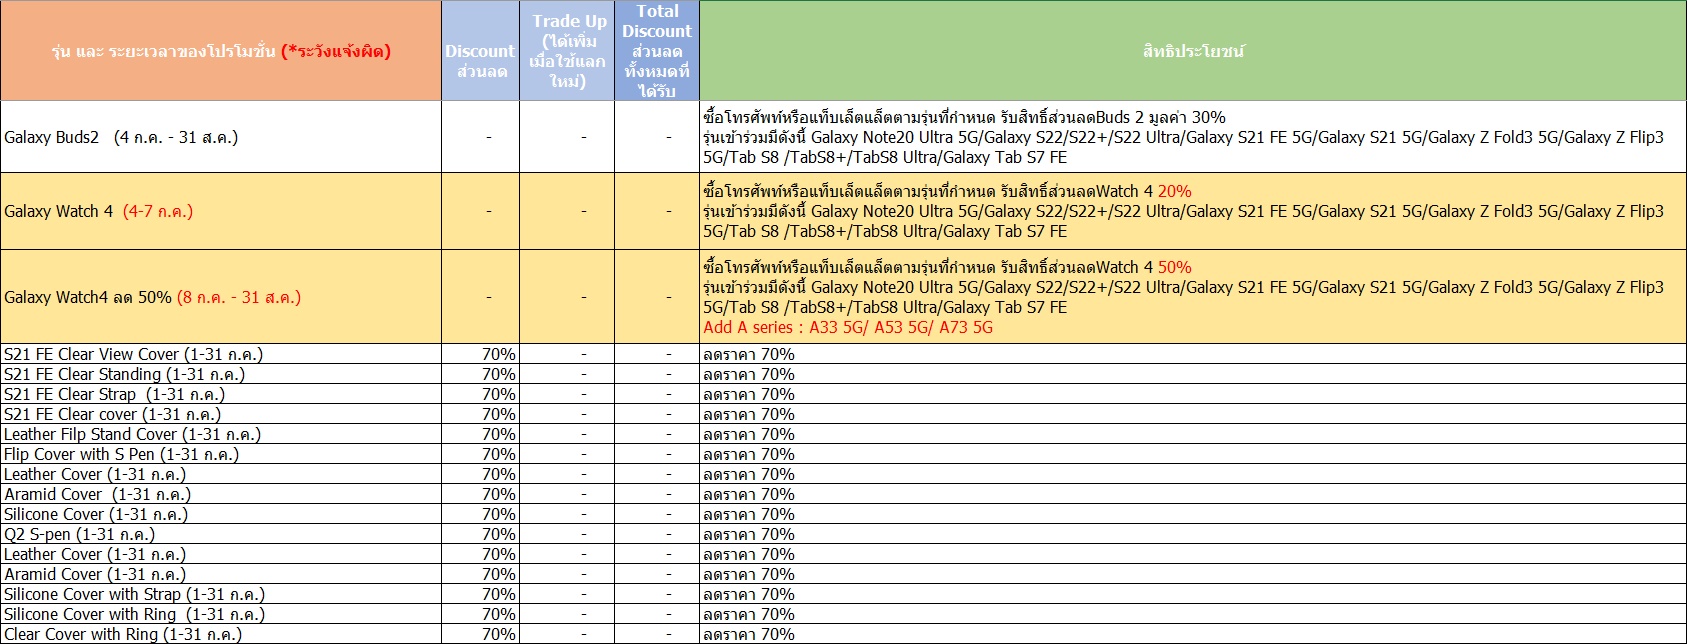The image size is (1687, 644).
Task: Select 'ลดราคา 70%' in S21 FE Clear View Cover row
Action: (1193, 354)
